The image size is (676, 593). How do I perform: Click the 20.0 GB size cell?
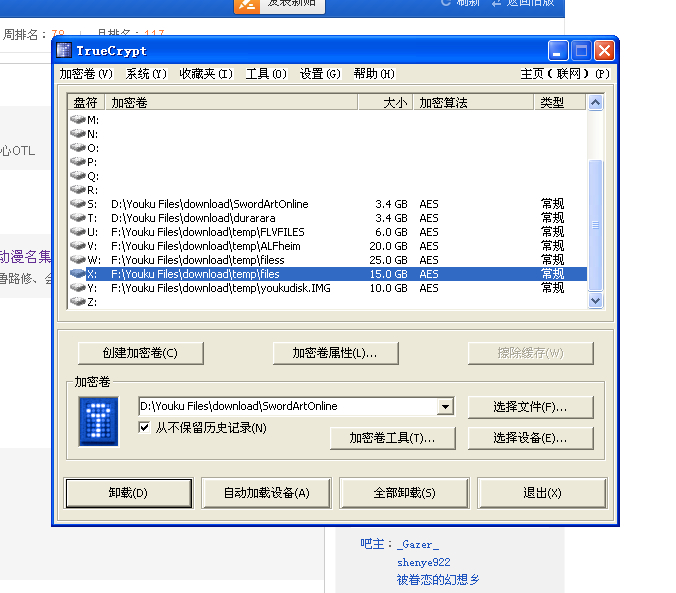tap(388, 246)
